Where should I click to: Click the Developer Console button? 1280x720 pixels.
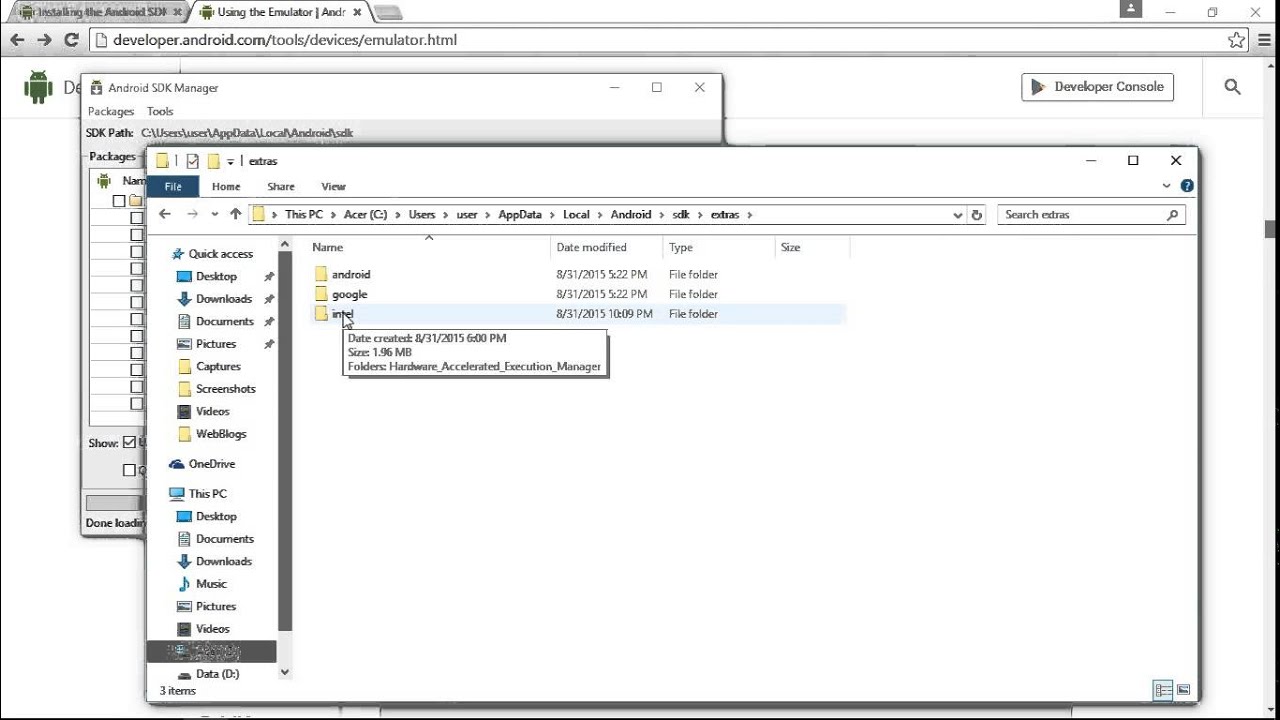click(1098, 87)
